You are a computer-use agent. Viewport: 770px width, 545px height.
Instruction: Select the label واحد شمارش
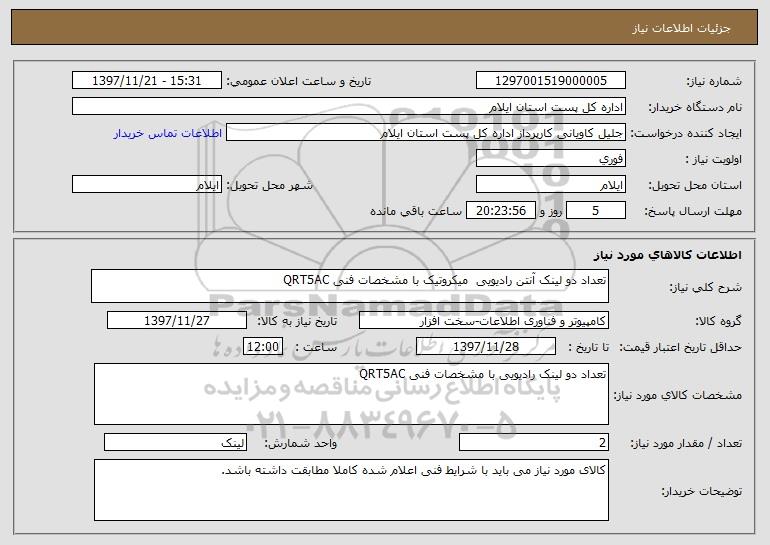(301, 443)
